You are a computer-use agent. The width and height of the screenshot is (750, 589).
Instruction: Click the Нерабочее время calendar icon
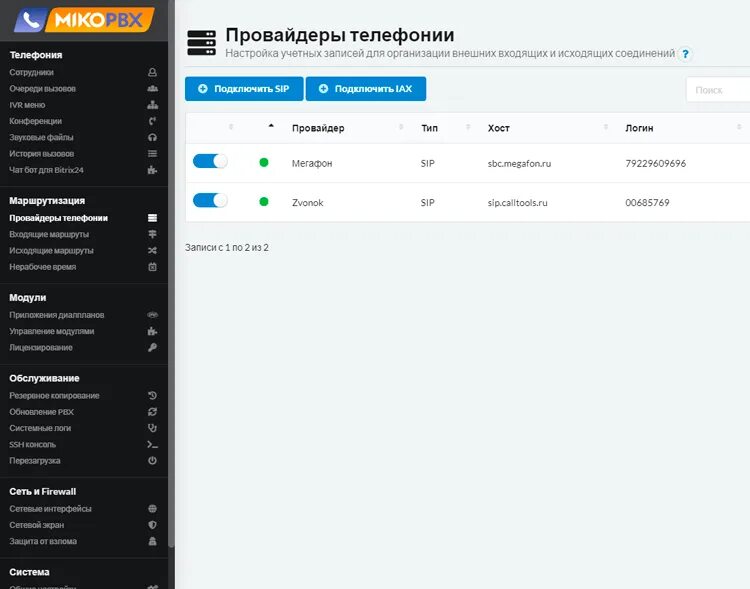pos(152,267)
